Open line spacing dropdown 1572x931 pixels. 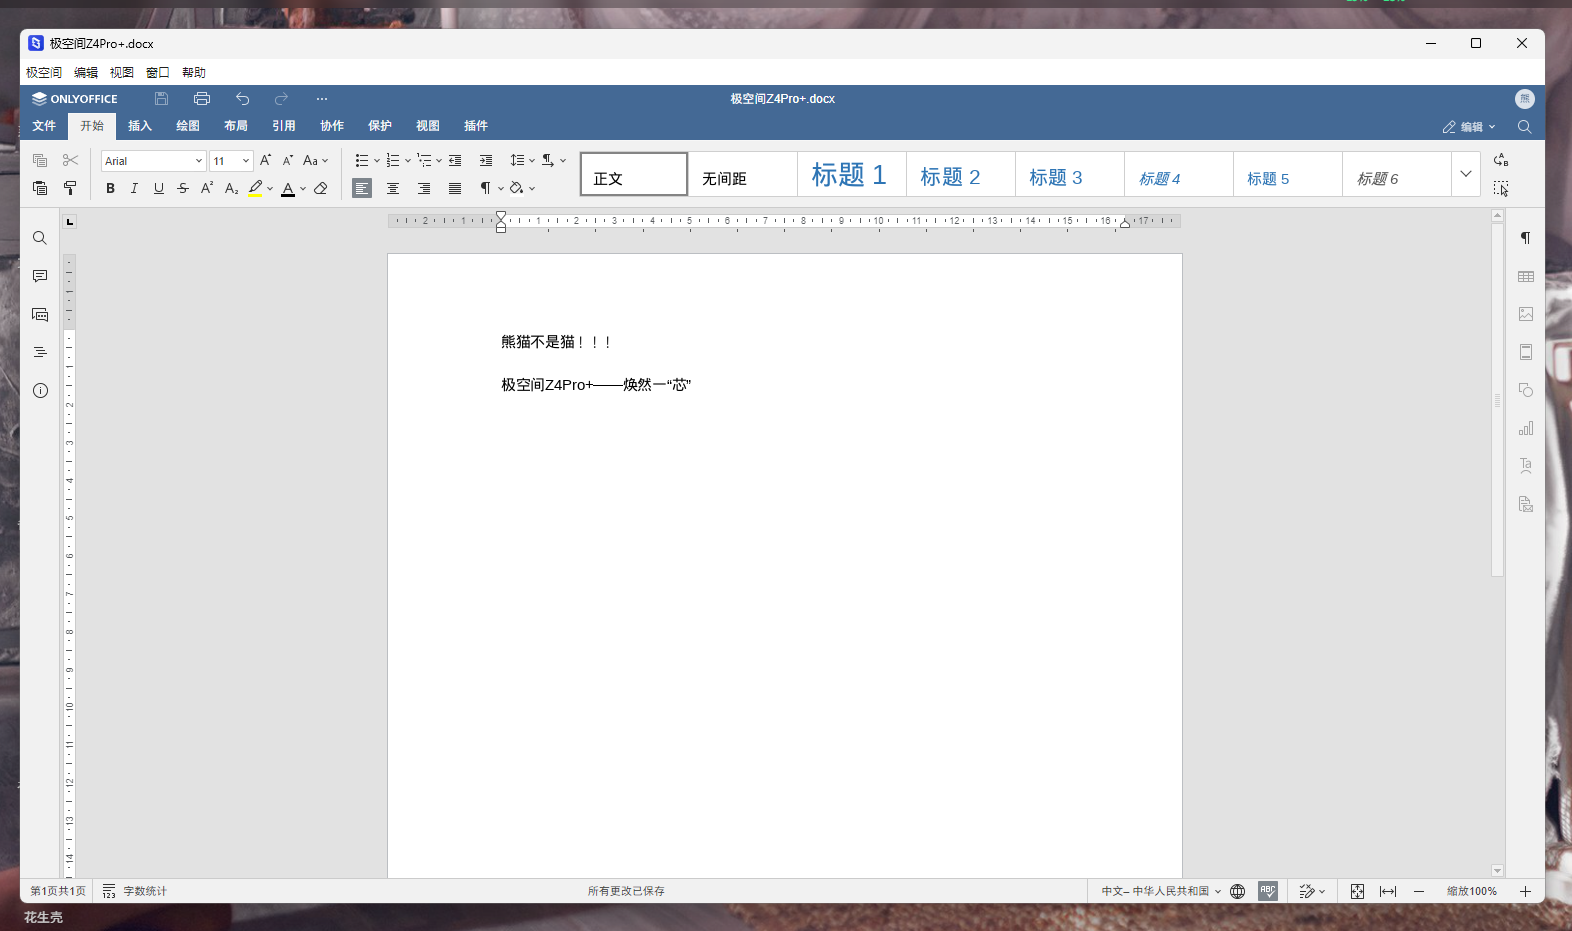click(x=522, y=160)
